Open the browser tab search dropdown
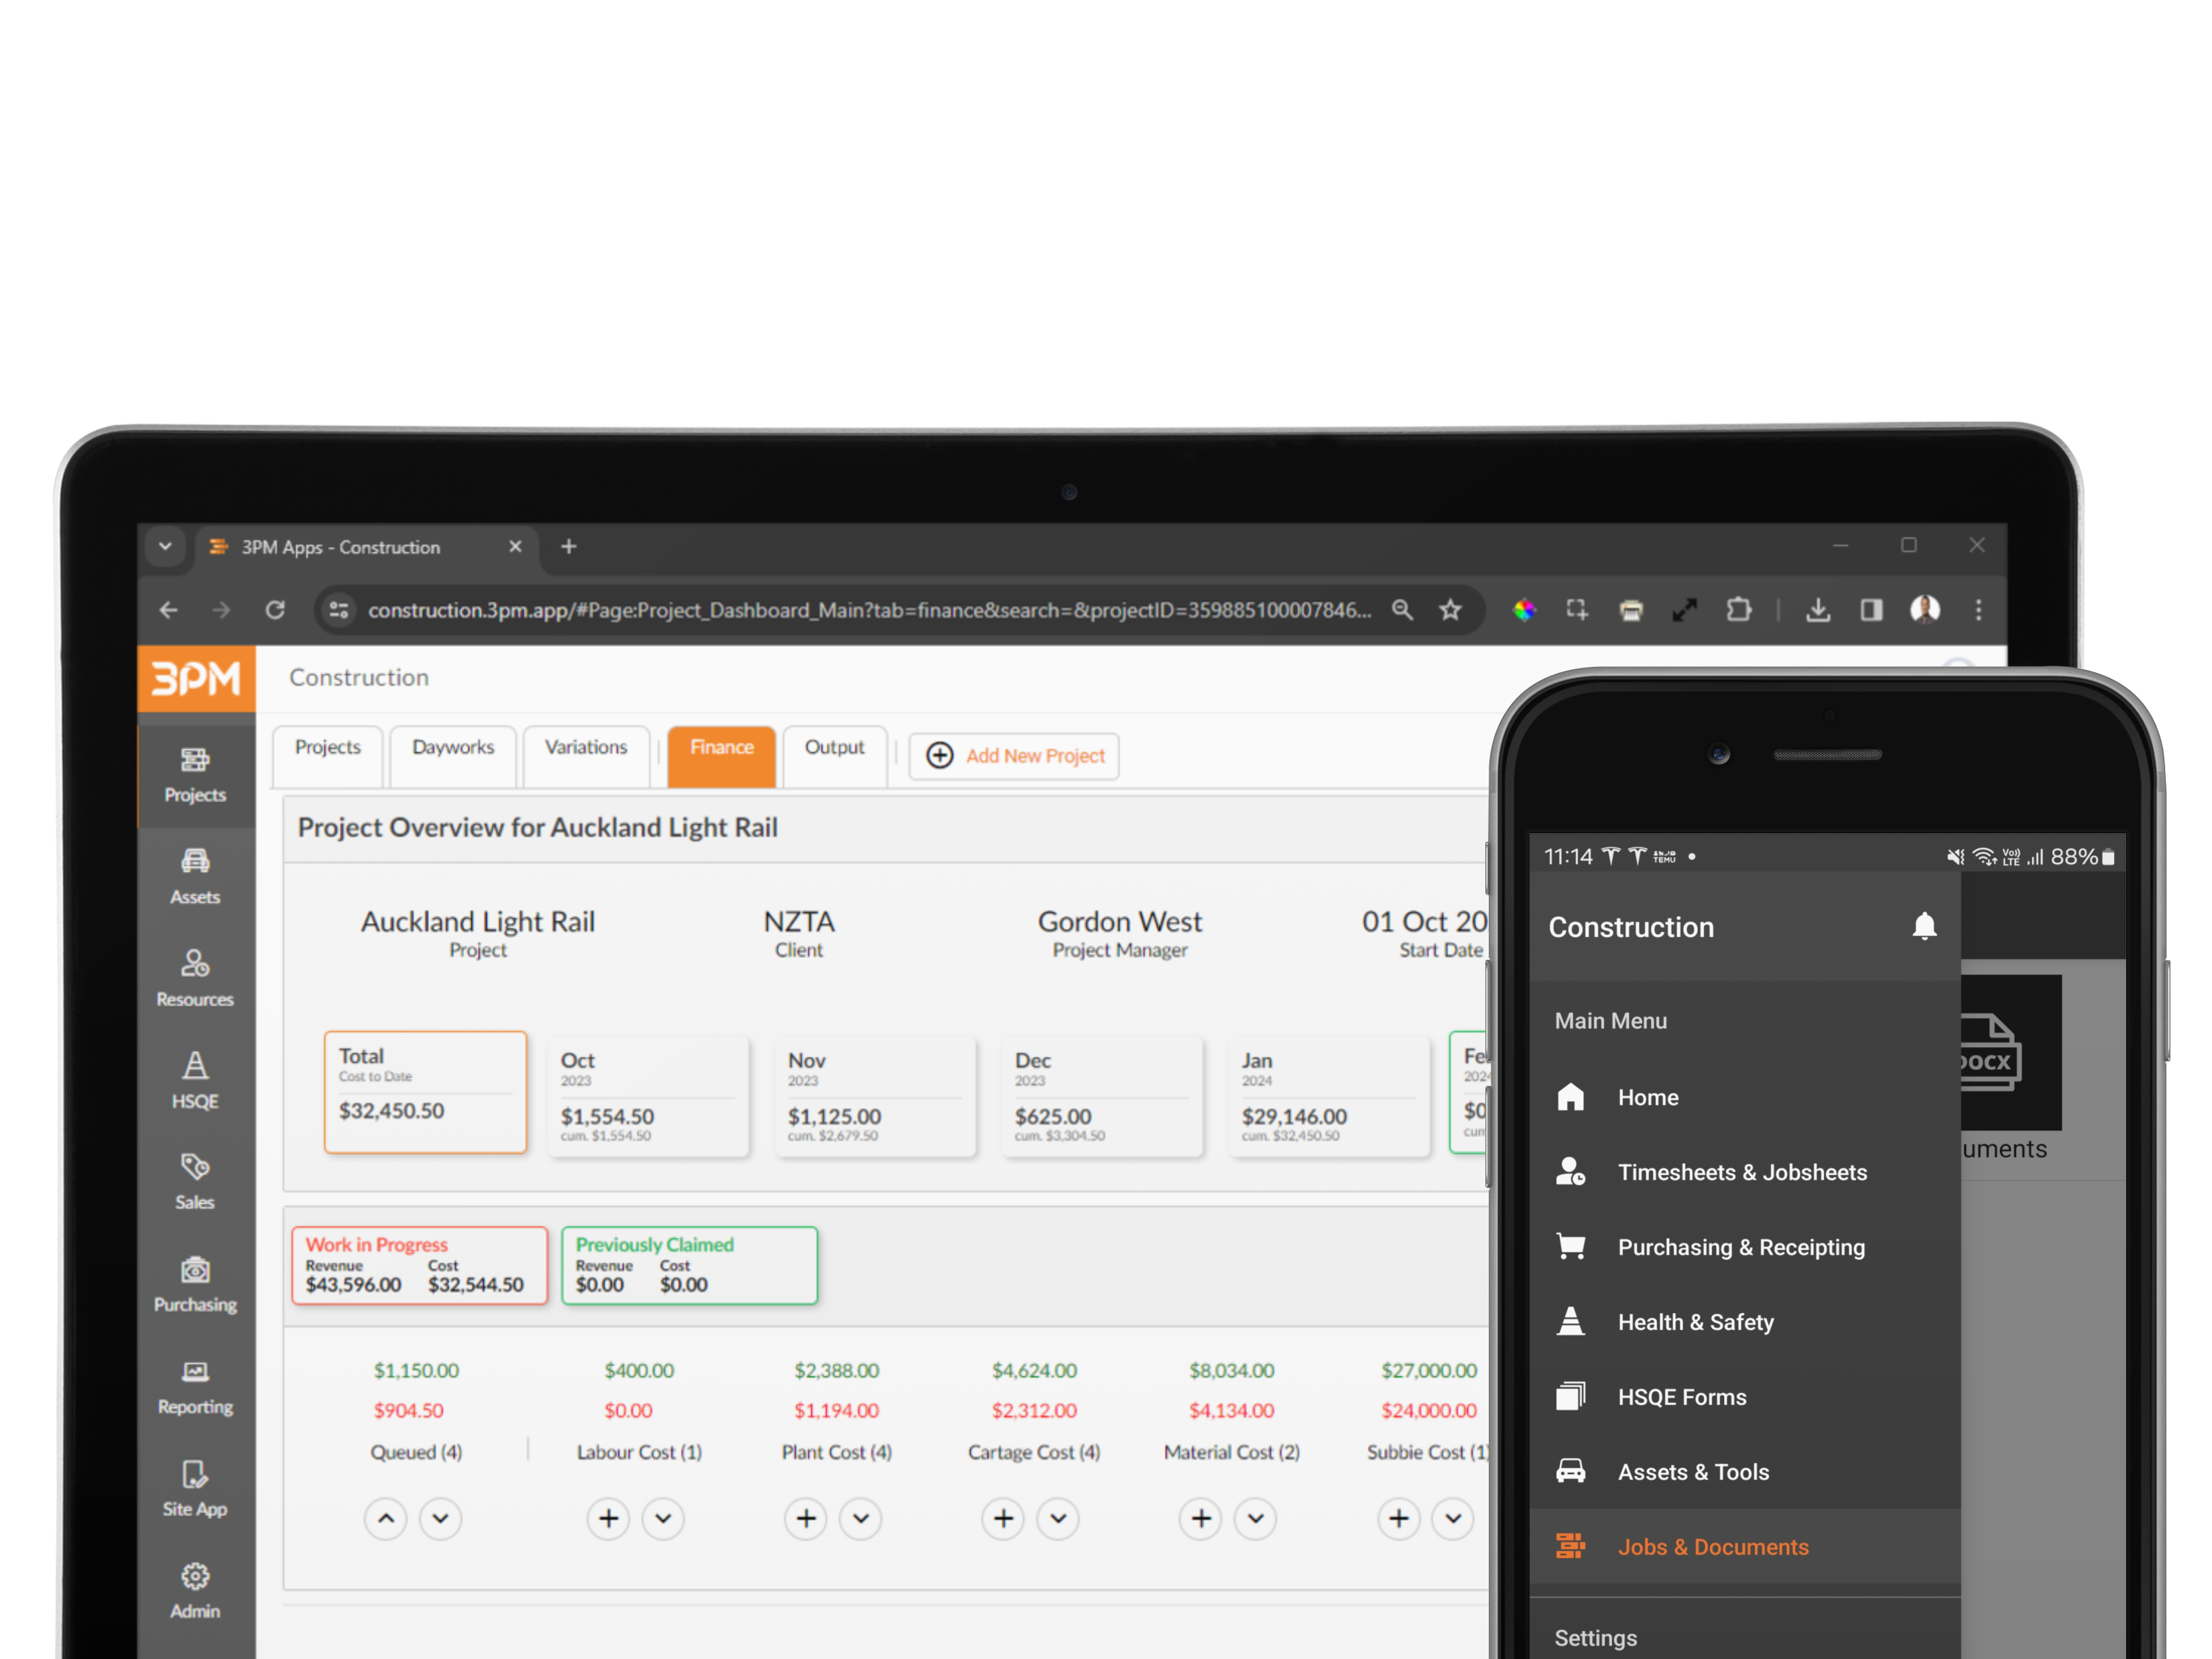This screenshot has height=1659, width=2212. tap(165, 546)
